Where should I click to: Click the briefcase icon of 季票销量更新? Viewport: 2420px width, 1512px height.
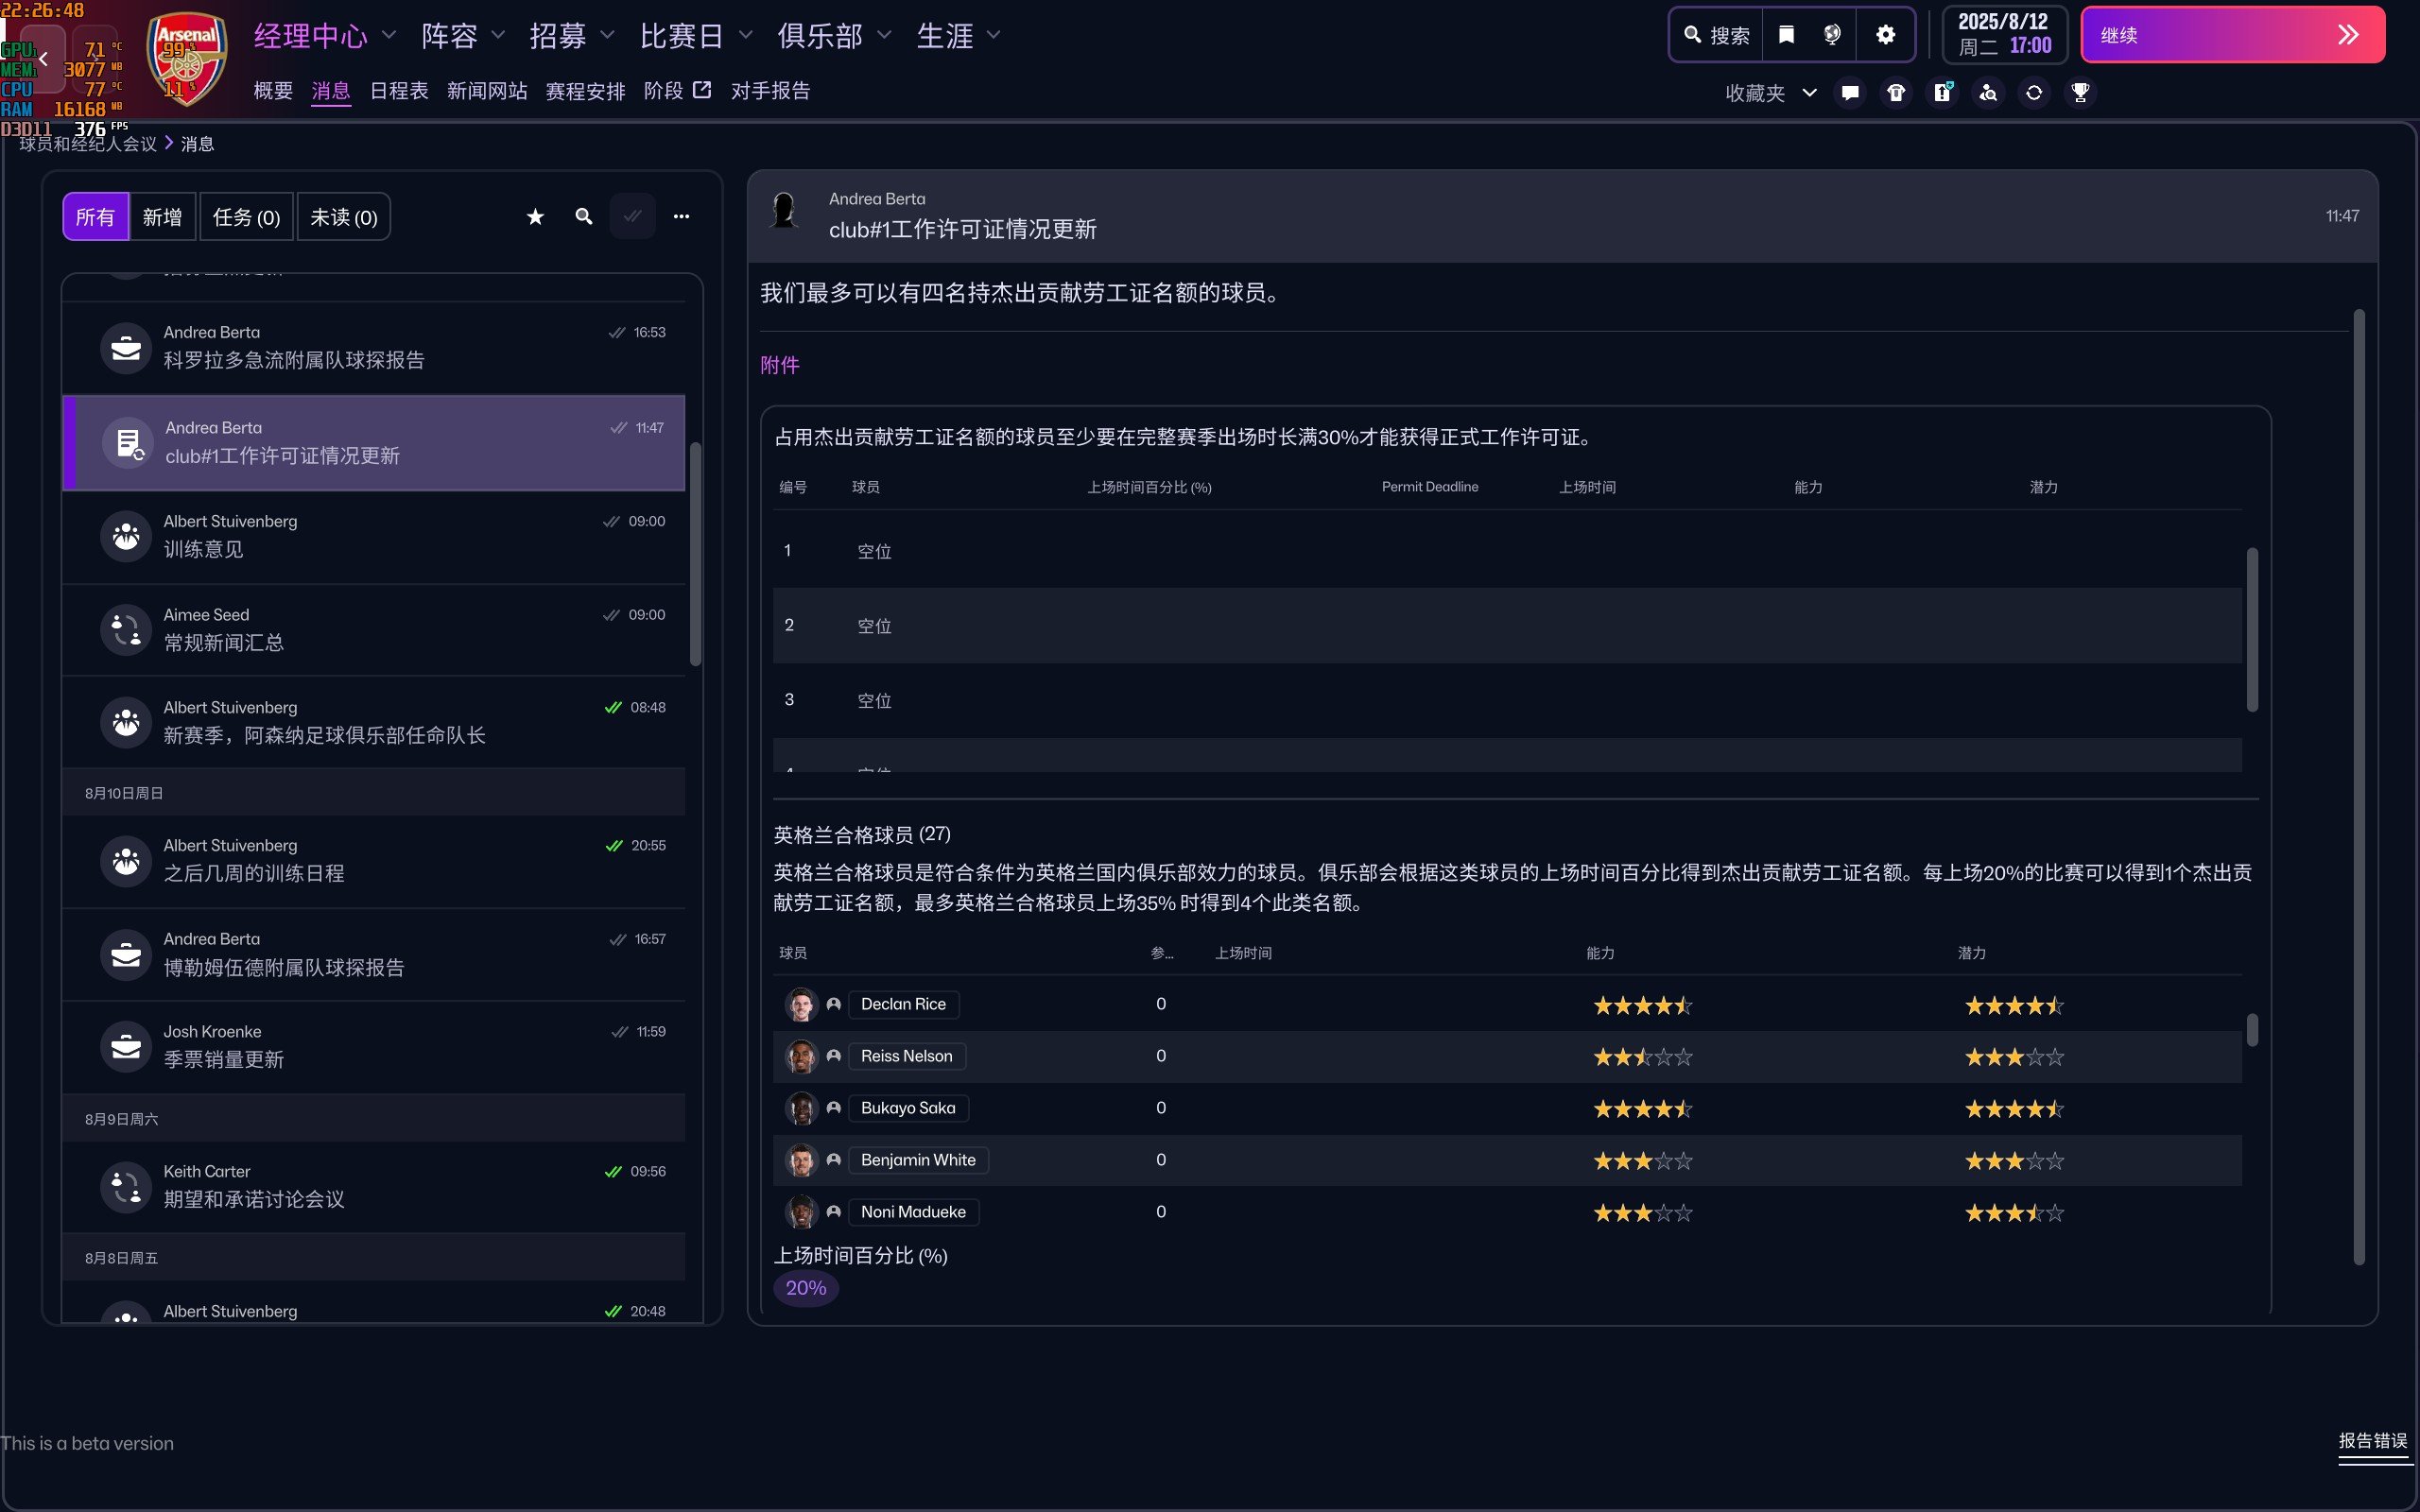[126, 1046]
